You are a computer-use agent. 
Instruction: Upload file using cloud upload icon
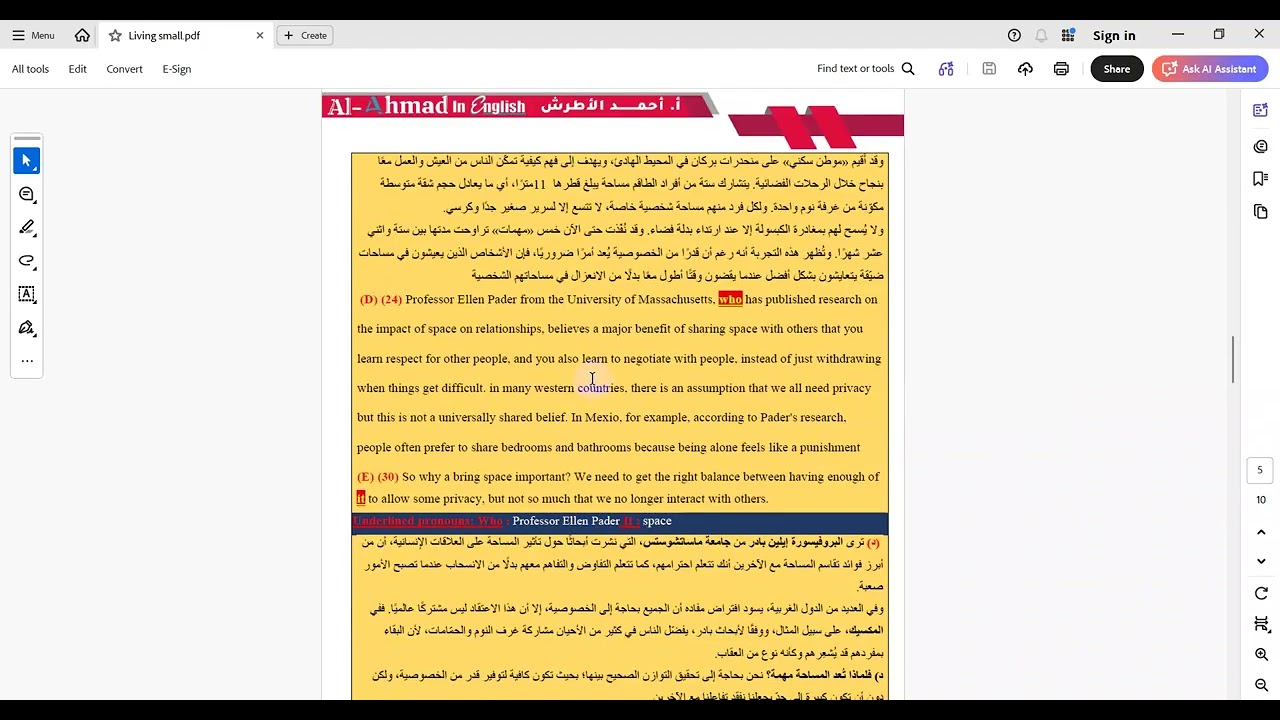tap(1025, 69)
